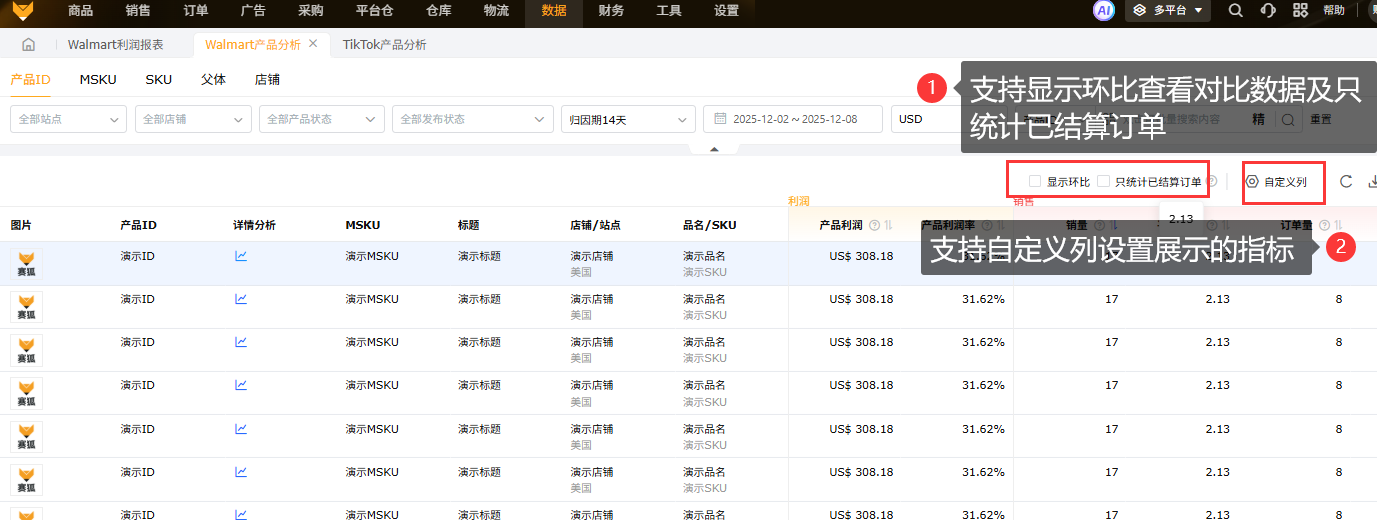1377x520 pixels.
Task: Close the Walmart产品分析 tab
Action: [x=313, y=44]
